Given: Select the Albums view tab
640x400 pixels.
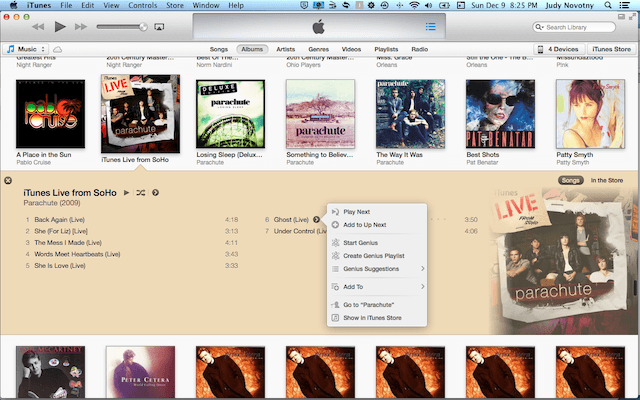Looking at the screenshot, I should tap(252, 49).
